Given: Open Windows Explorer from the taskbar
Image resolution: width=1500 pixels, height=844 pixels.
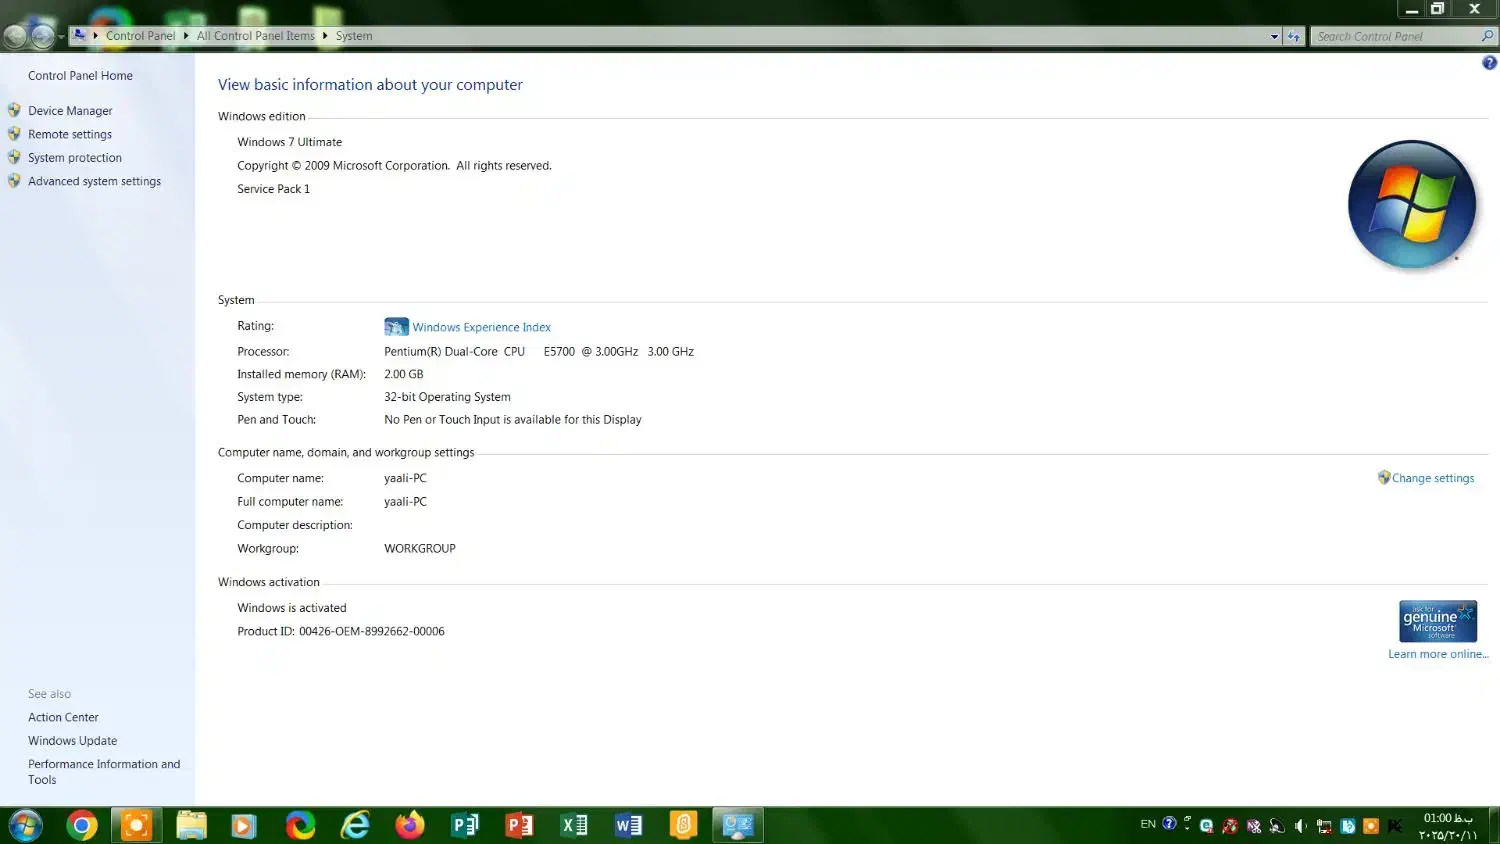Looking at the screenshot, I should click(x=191, y=825).
